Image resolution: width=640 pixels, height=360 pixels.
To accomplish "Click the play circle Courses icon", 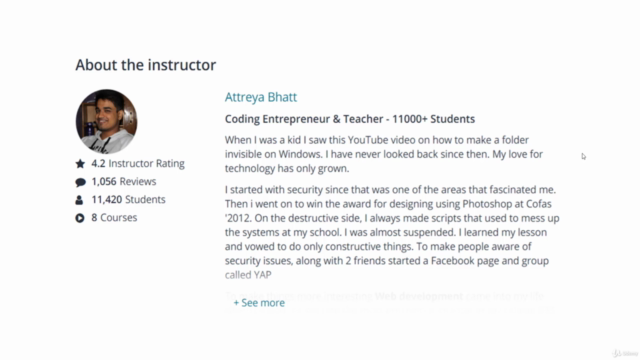I will (80, 218).
